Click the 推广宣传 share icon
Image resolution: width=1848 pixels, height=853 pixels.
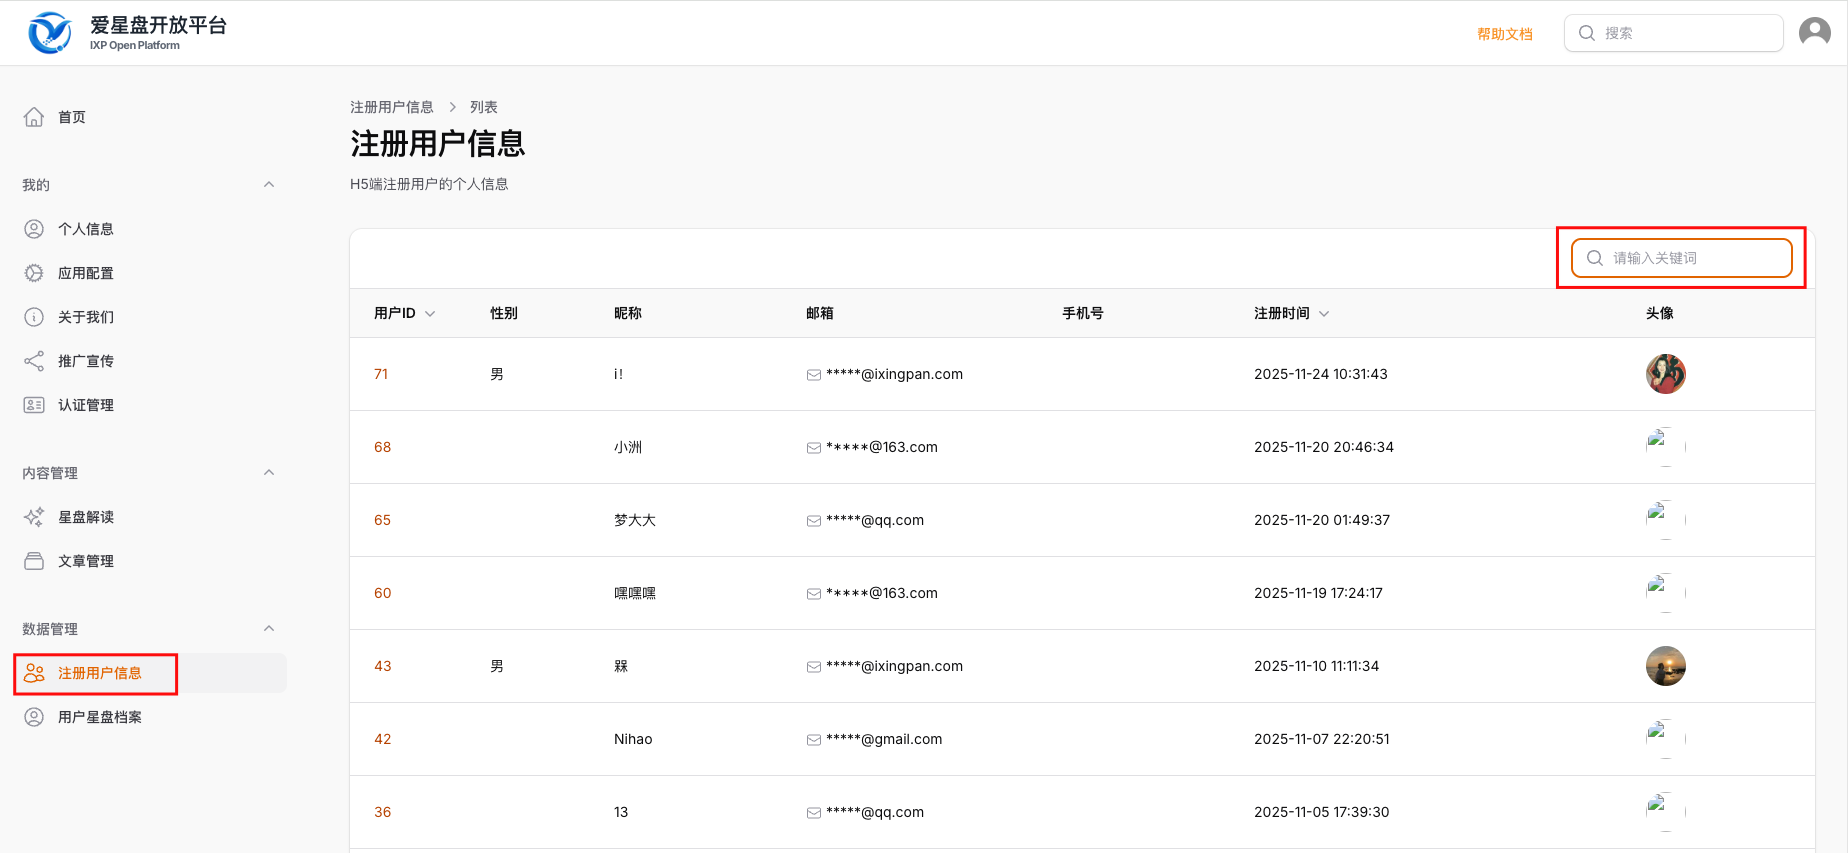coord(34,361)
